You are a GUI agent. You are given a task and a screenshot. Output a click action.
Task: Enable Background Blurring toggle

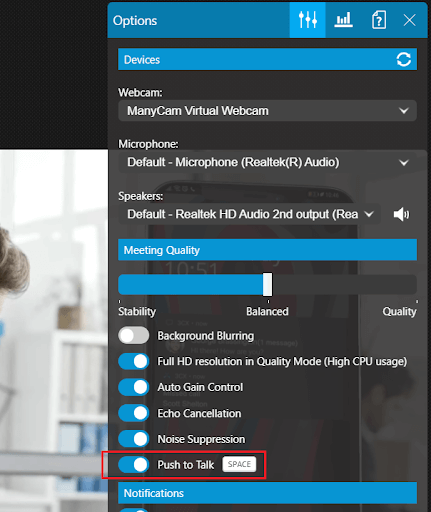pyautogui.click(x=134, y=335)
